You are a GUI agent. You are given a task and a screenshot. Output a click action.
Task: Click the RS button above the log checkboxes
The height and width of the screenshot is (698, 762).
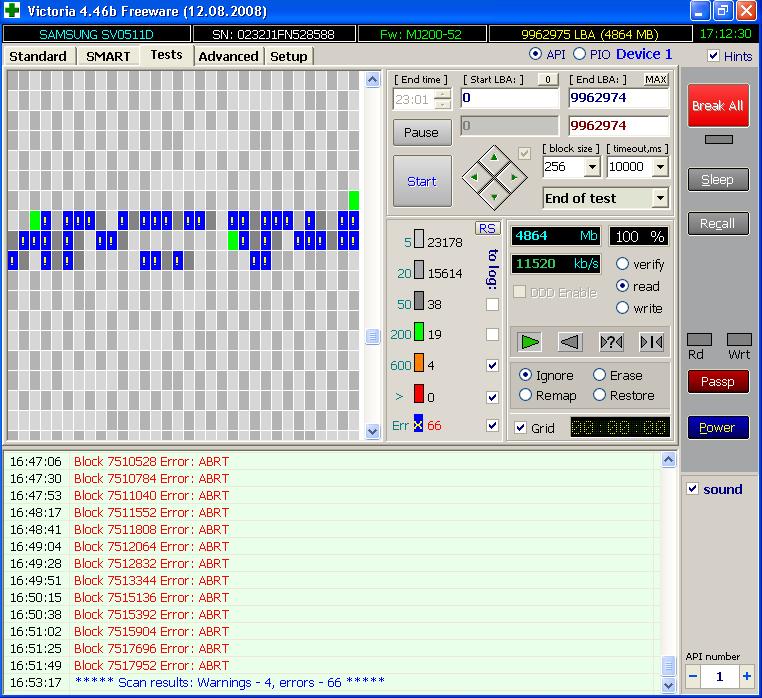(487, 228)
